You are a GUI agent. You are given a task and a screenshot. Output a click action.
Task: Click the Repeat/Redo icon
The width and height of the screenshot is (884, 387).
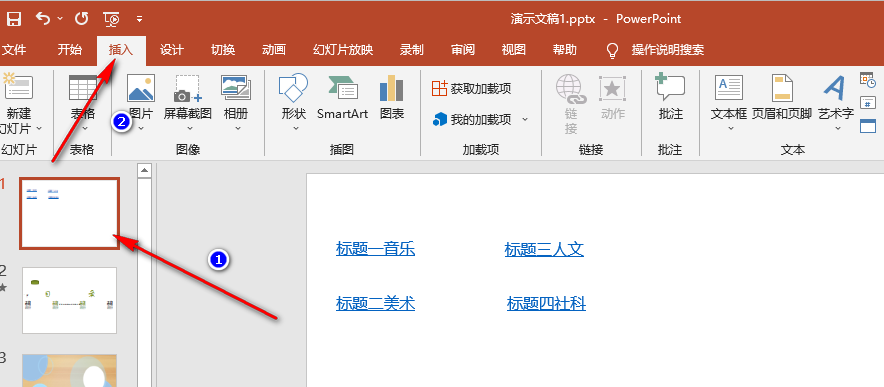click(82, 19)
